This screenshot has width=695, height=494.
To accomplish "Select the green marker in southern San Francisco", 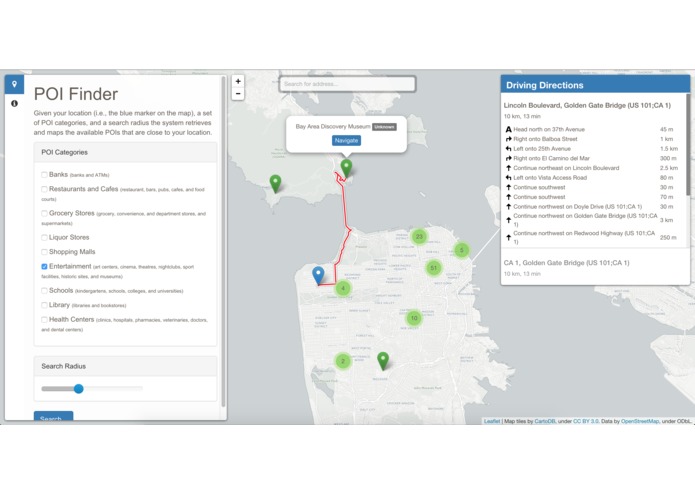I will [383, 361].
